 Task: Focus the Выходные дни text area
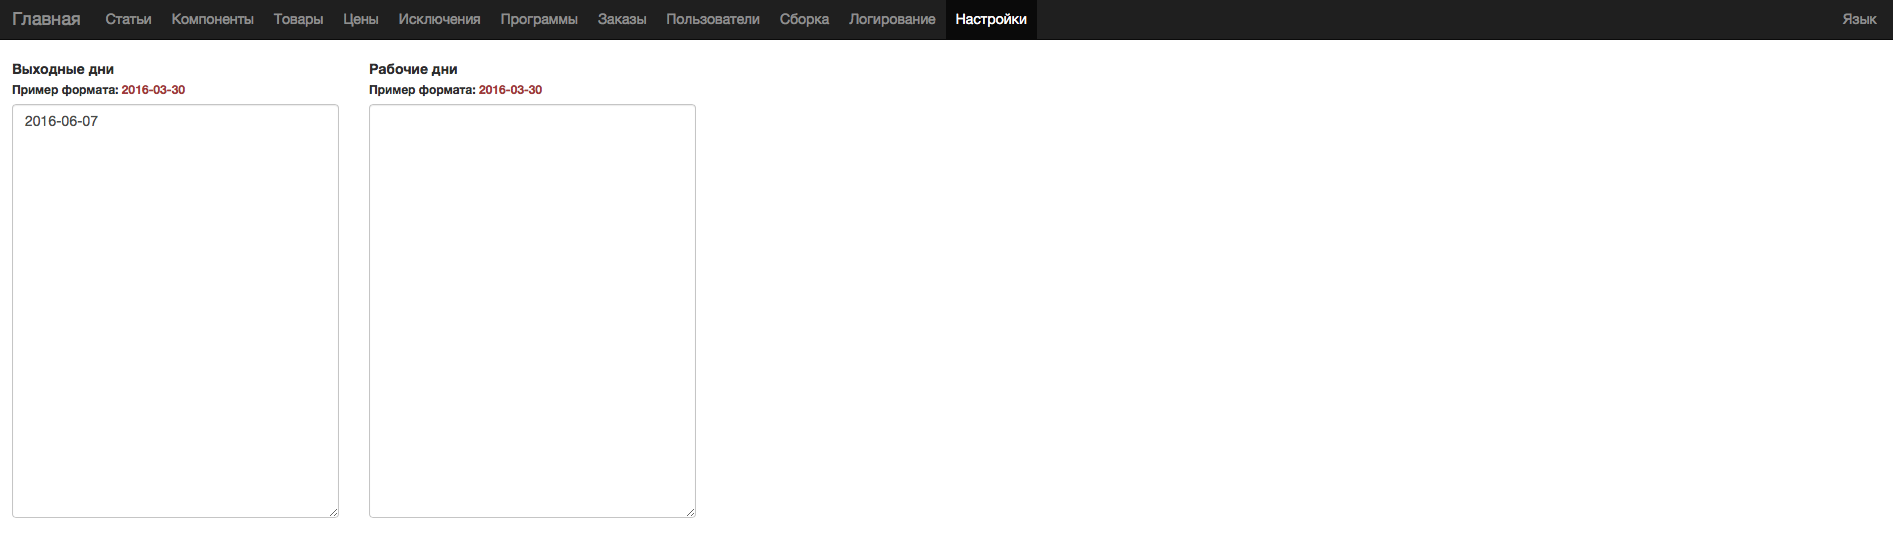(175, 320)
